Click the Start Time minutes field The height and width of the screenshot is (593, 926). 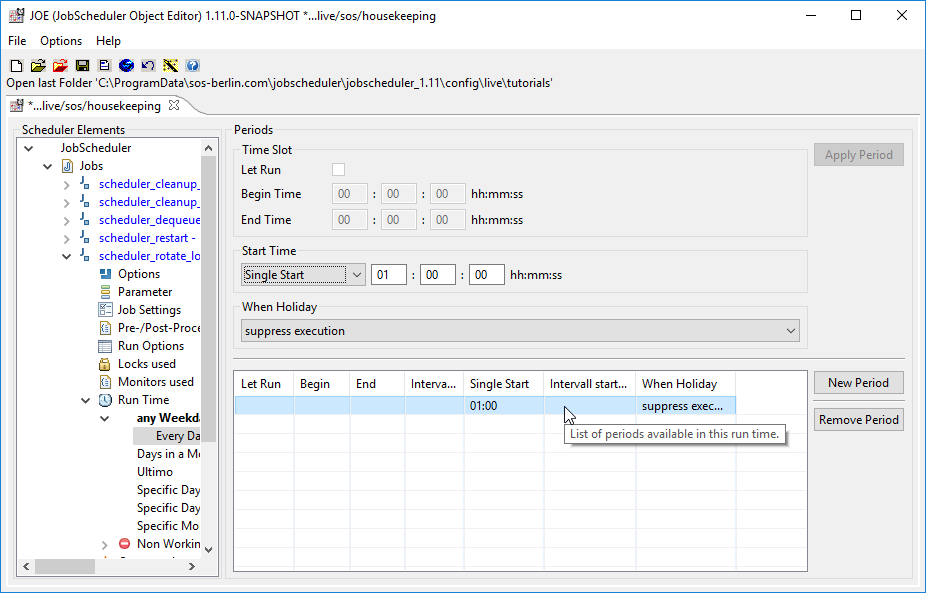(x=438, y=275)
